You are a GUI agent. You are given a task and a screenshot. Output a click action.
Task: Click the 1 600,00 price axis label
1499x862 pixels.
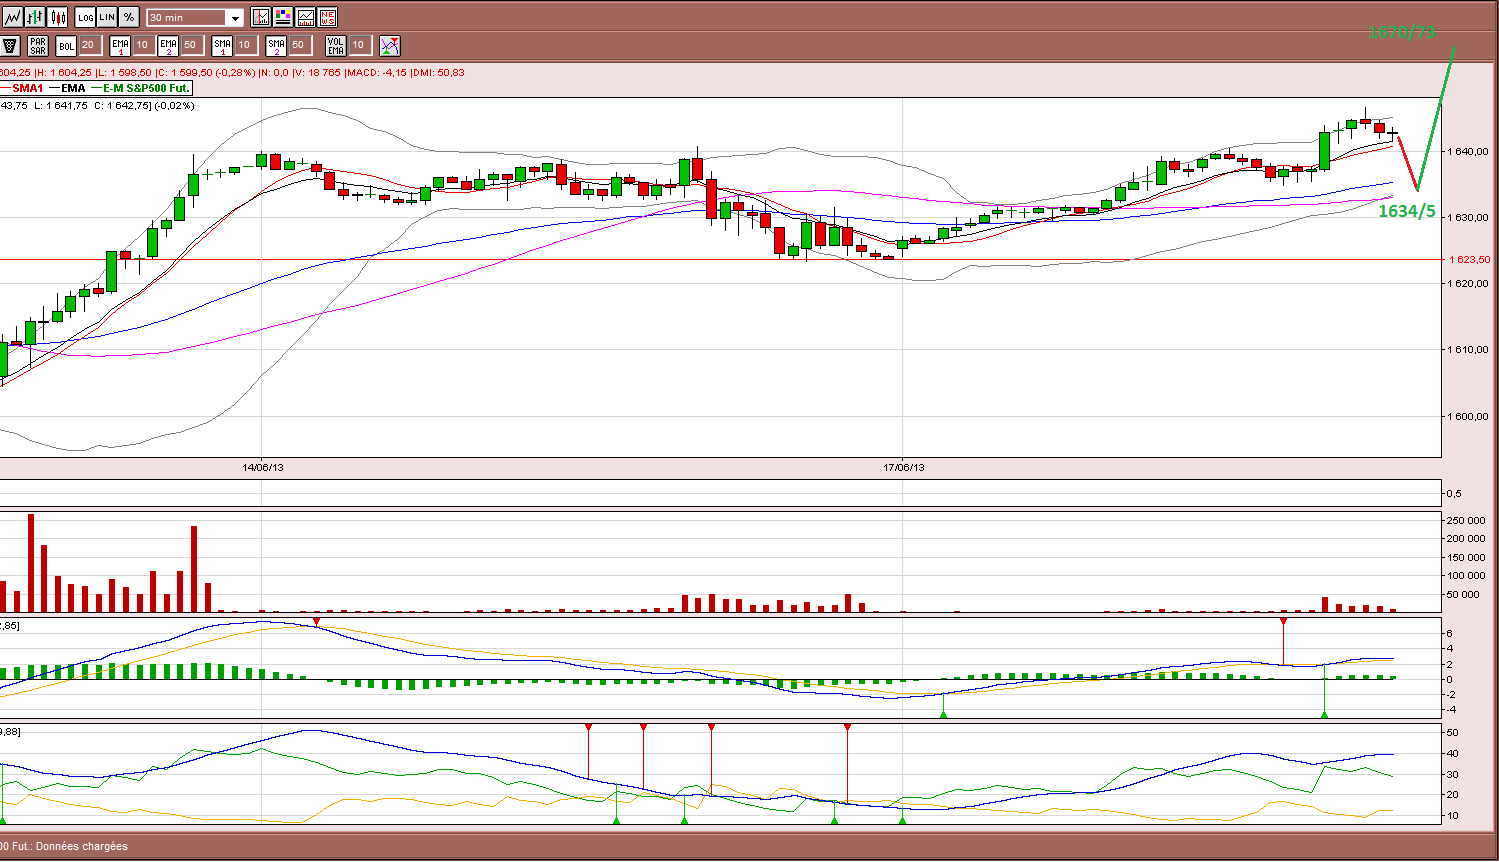point(1469,416)
